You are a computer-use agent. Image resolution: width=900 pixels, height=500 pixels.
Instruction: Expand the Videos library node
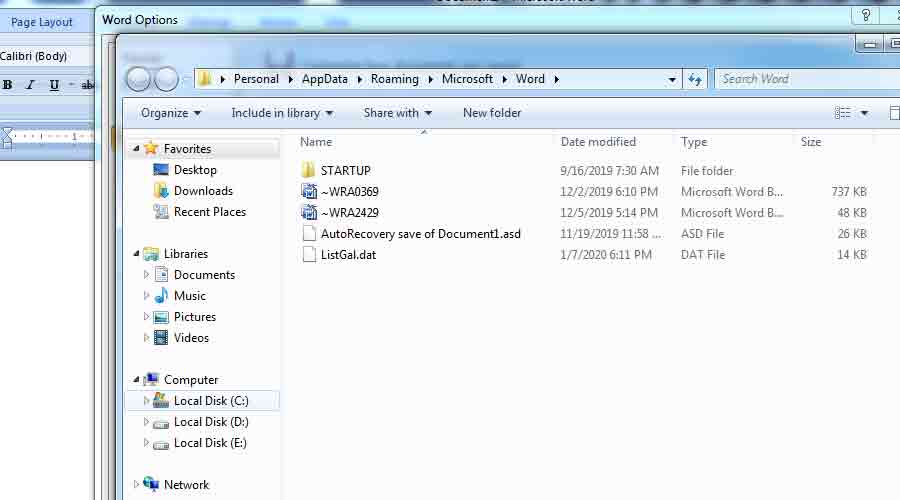click(x=146, y=338)
